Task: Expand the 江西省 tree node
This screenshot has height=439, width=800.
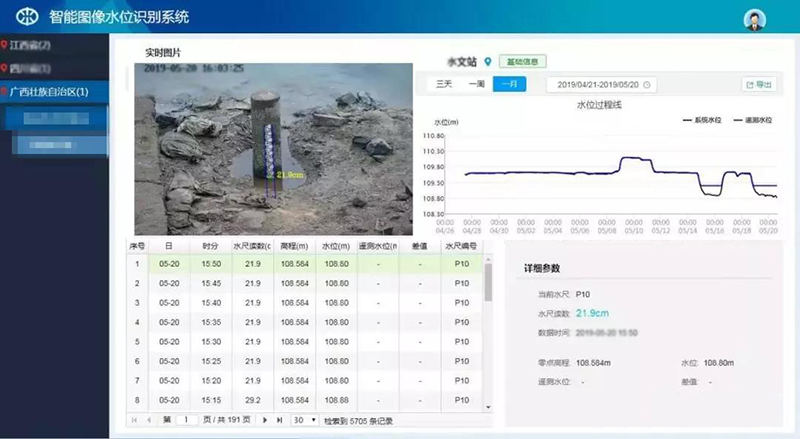Action: 30,45
